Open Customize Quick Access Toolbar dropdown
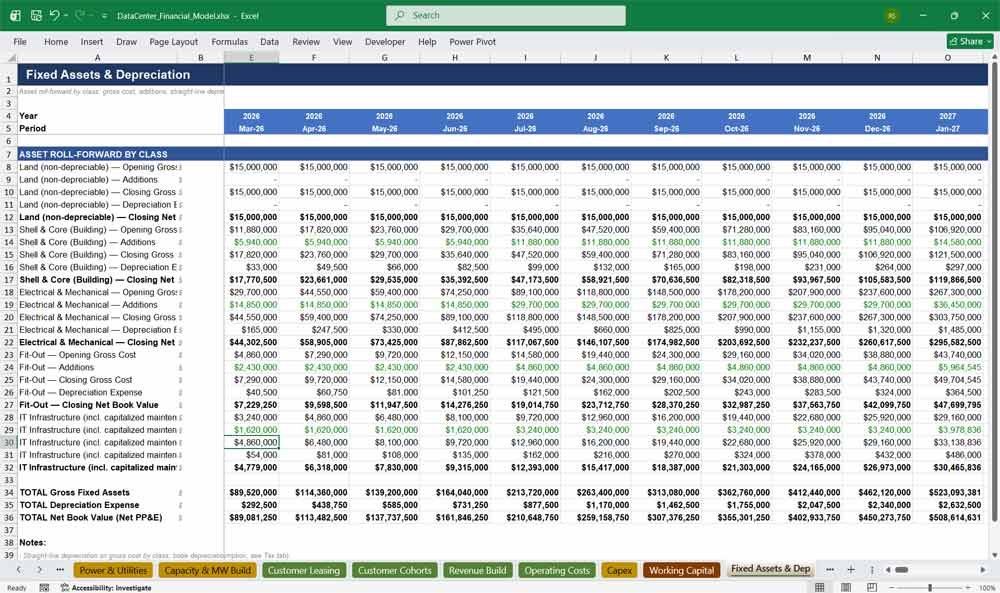This screenshot has height=593, width=1000. [x=104, y=16]
